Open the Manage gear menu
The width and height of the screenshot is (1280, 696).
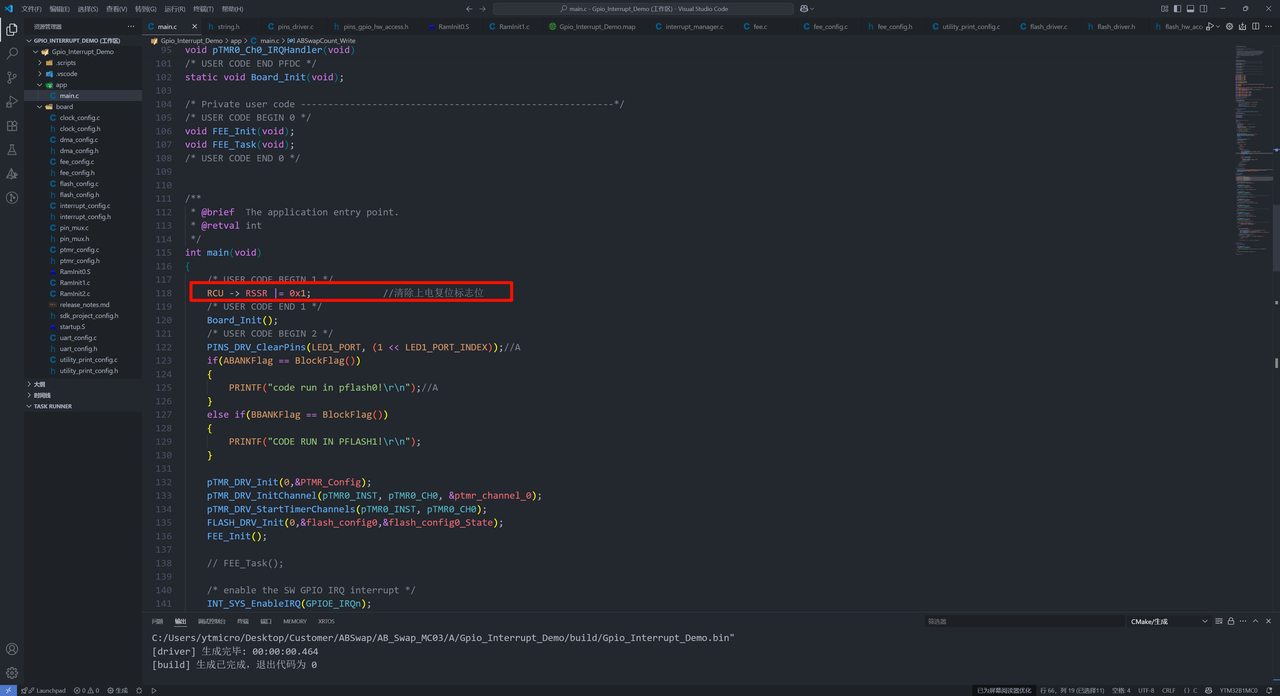(x=12, y=673)
